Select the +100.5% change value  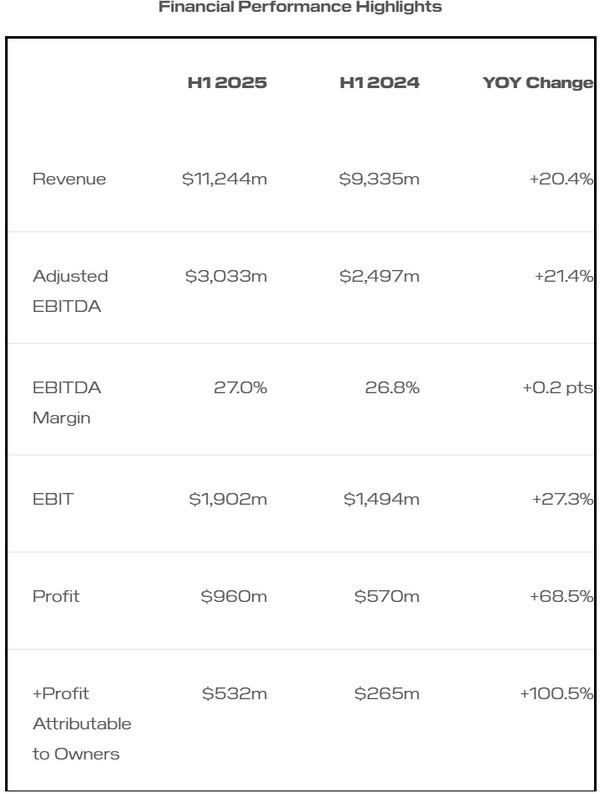557,693
